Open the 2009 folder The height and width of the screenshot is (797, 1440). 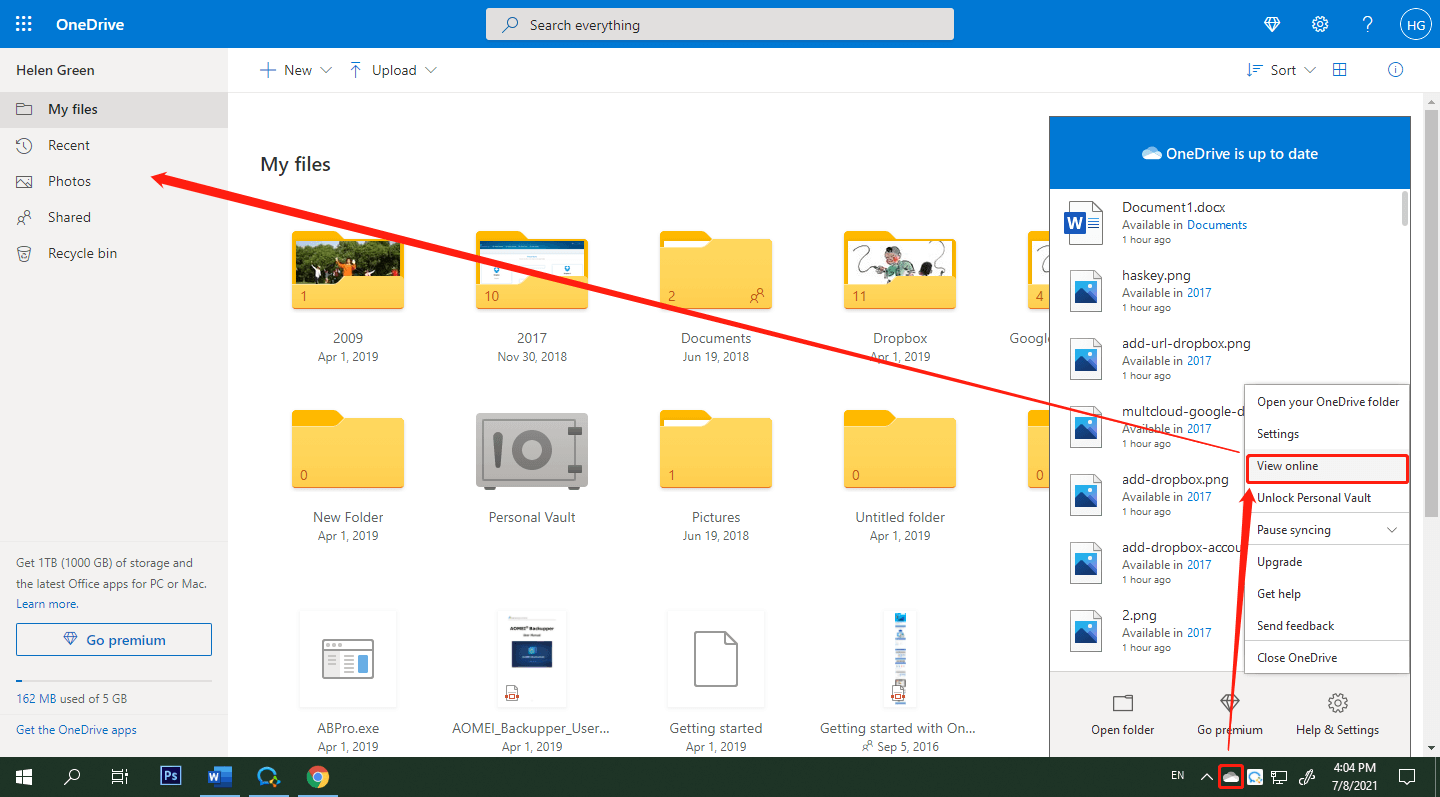[x=348, y=270]
